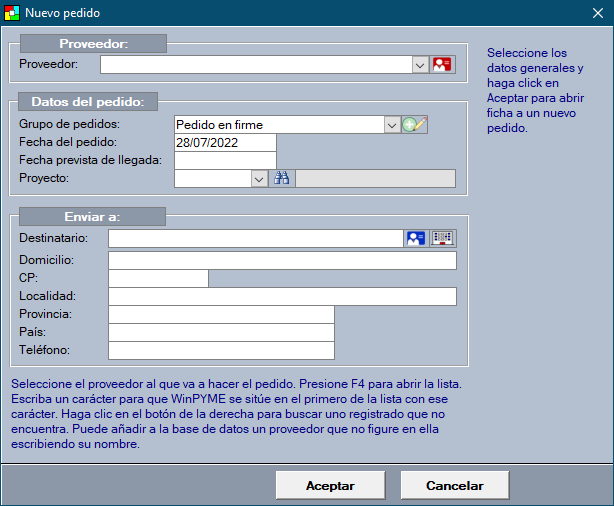The image size is (614, 506).
Task: Click the binoculars project search icon
Action: pyautogui.click(x=282, y=179)
